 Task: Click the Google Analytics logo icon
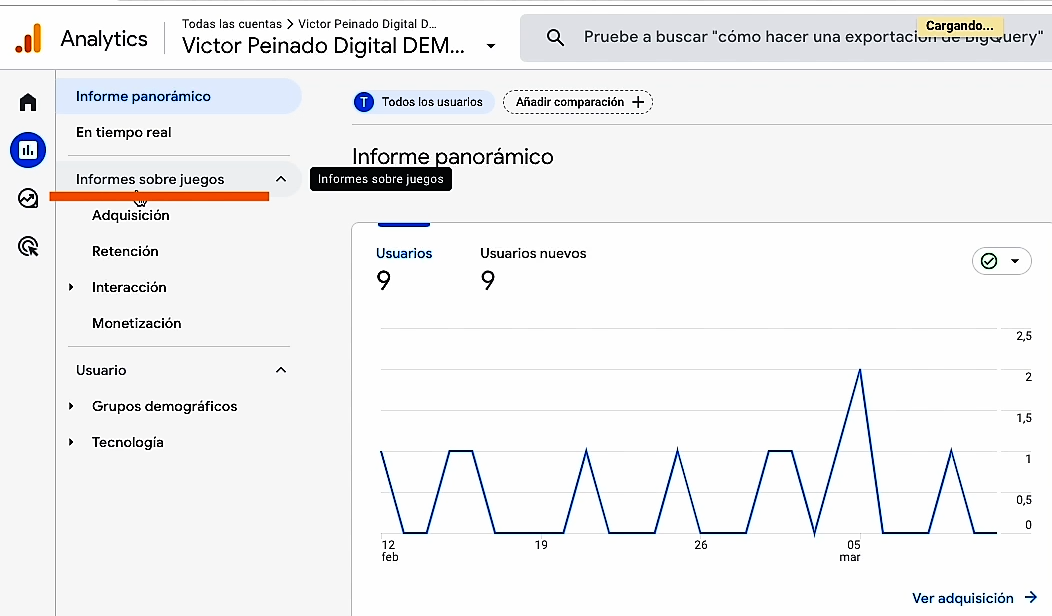(28, 38)
